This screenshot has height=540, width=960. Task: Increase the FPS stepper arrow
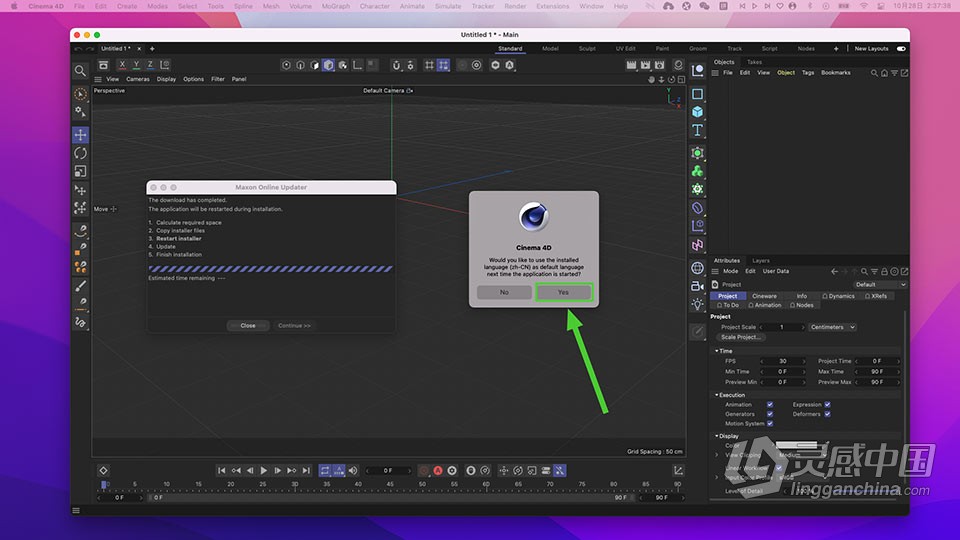click(x=804, y=361)
